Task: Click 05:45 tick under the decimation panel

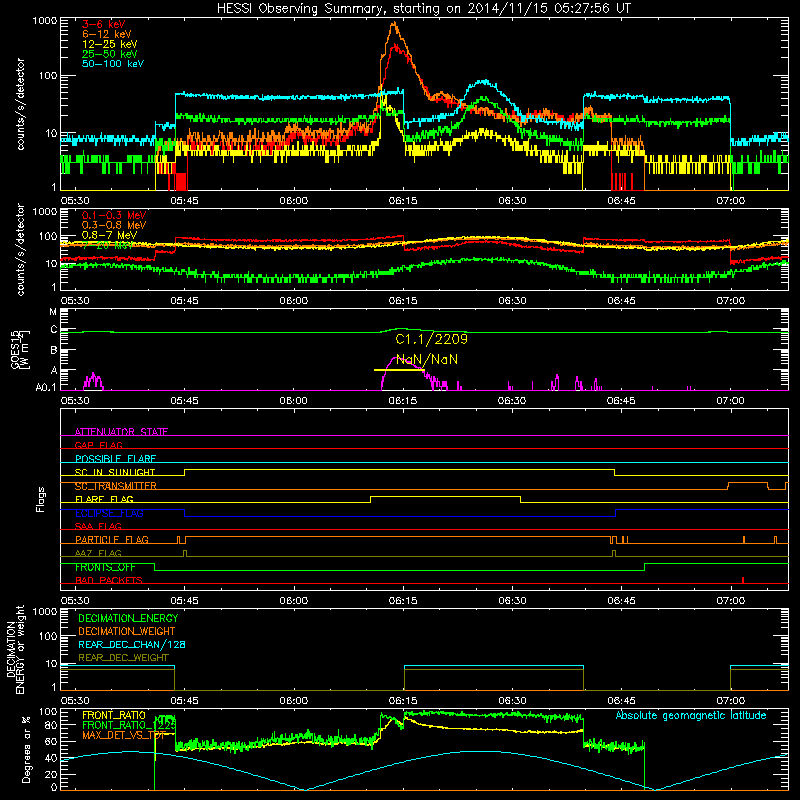Action: tap(185, 701)
